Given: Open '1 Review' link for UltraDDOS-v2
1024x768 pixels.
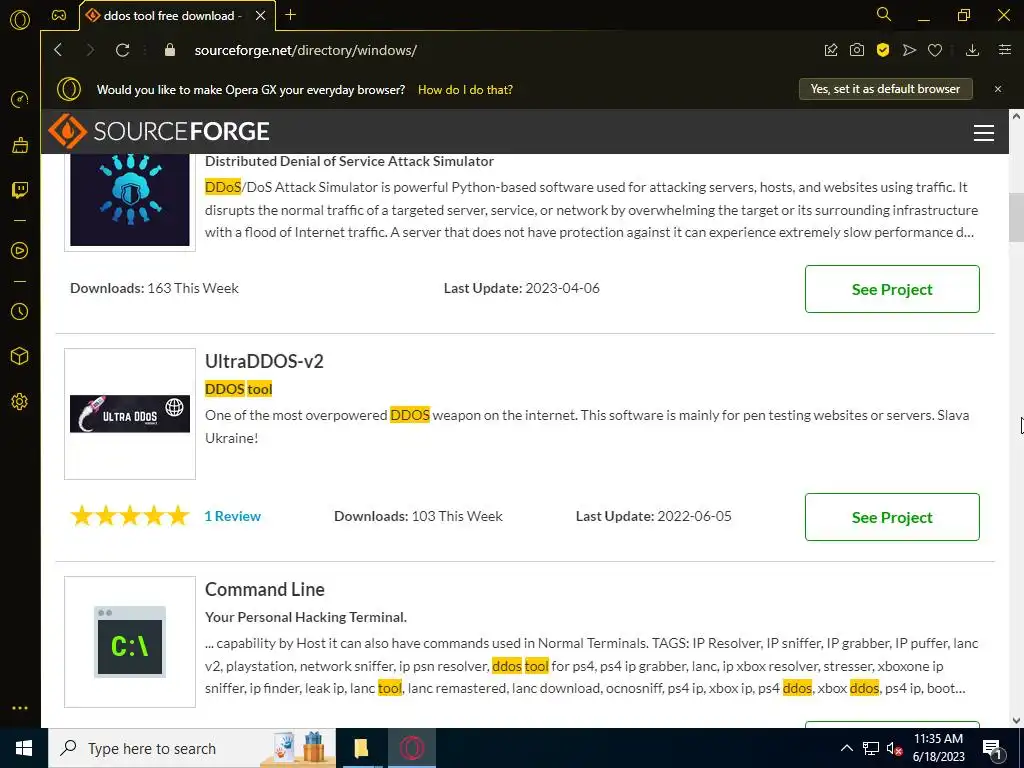Looking at the screenshot, I should [x=232, y=516].
